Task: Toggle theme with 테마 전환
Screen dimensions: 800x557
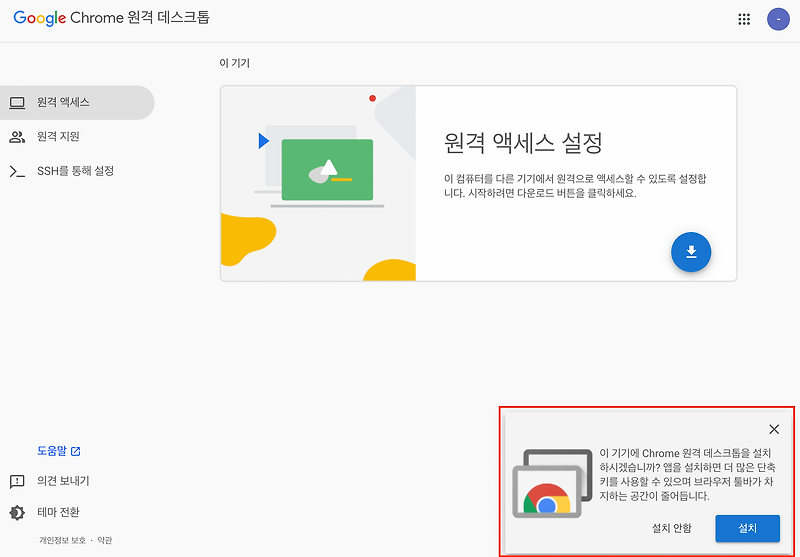Action: point(44,512)
